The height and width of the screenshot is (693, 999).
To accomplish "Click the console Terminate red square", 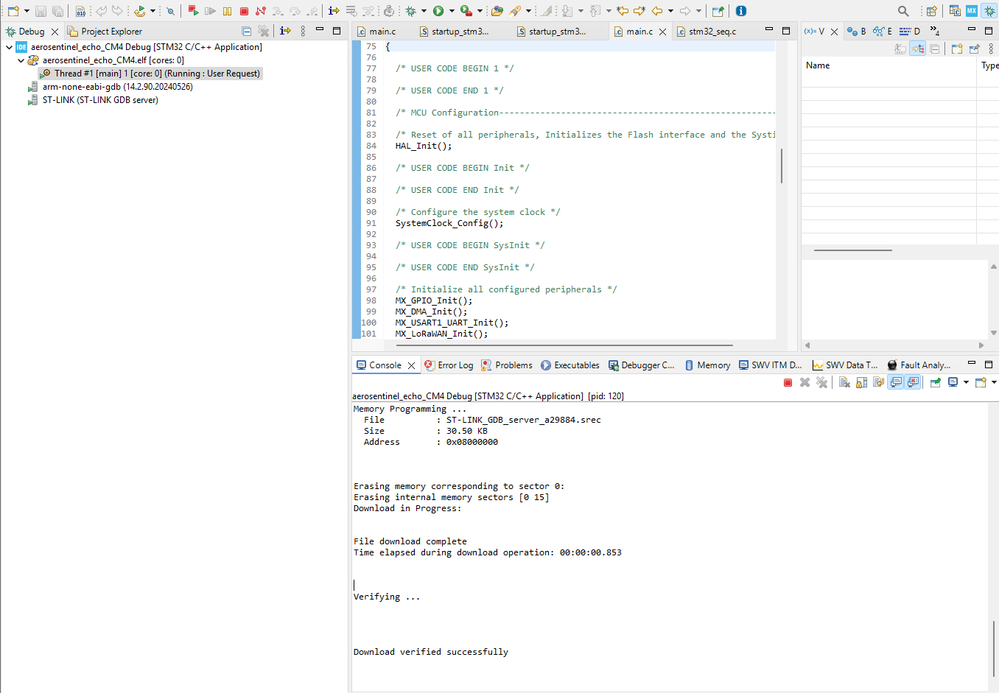I will click(787, 382).
